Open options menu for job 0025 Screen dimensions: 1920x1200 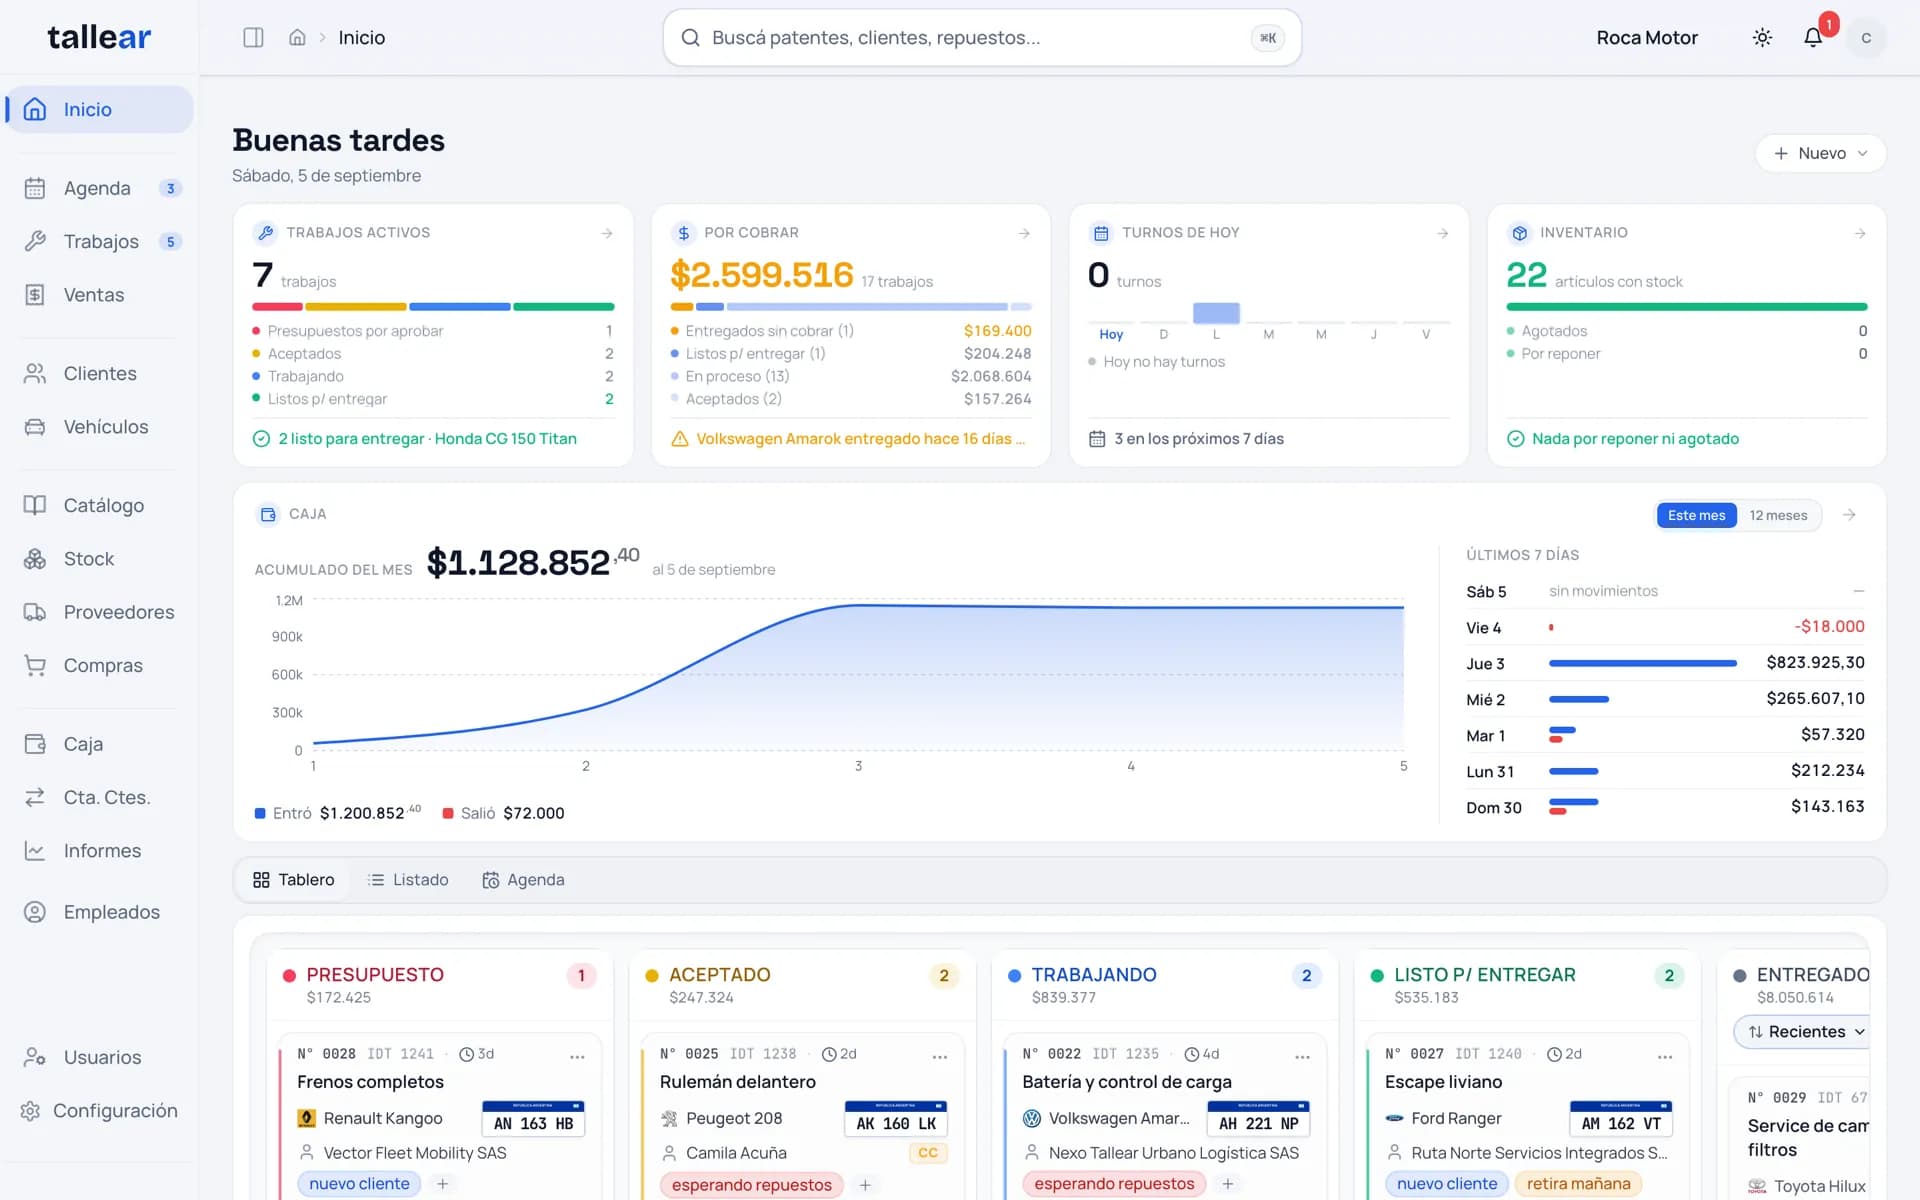[940, 1056]
